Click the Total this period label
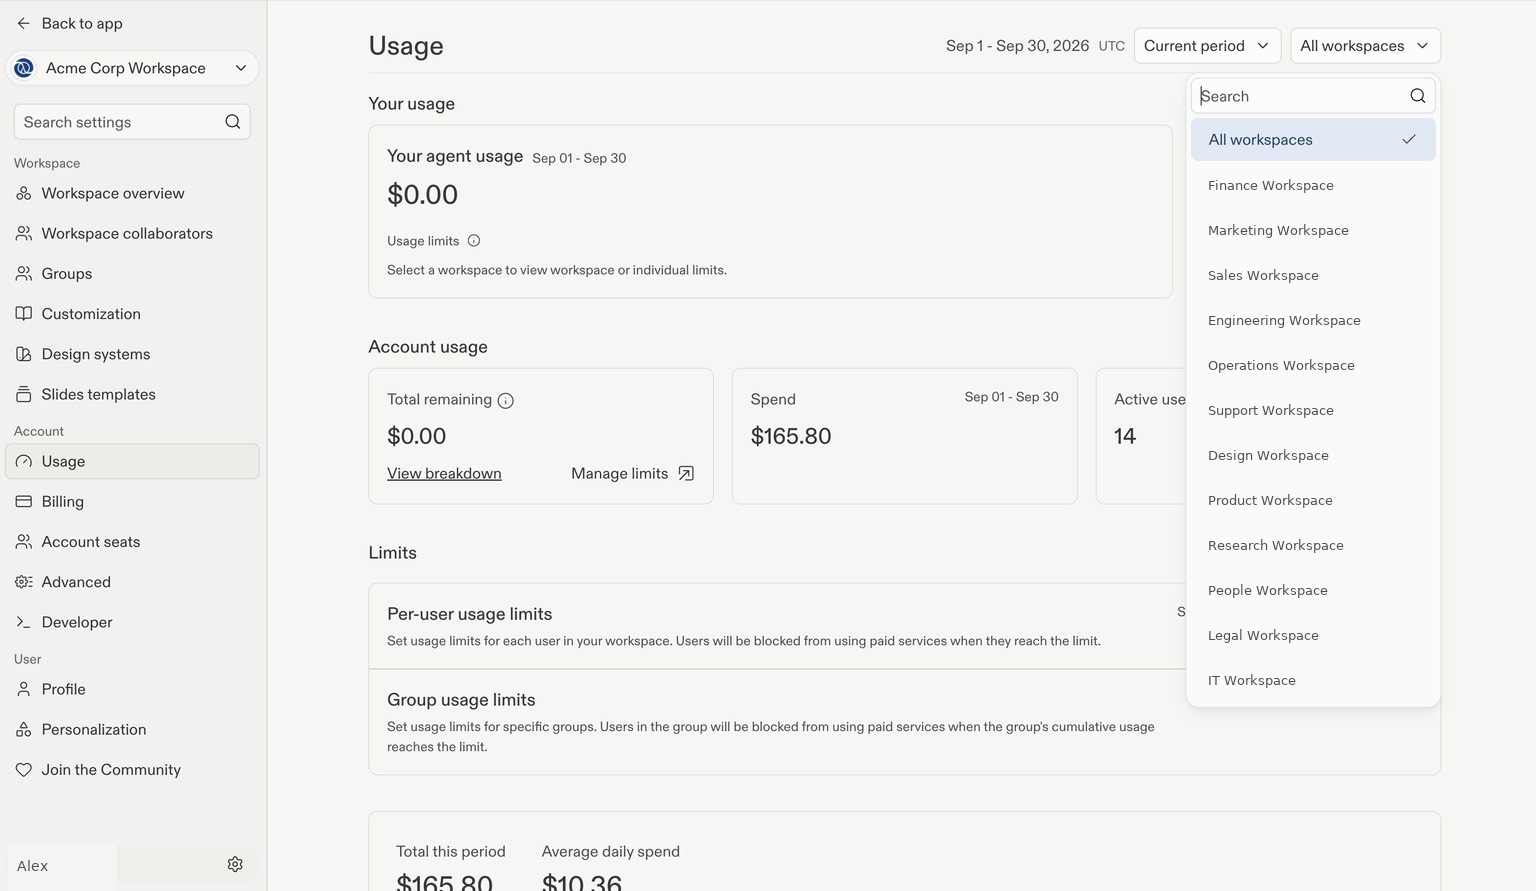Screen dimensions: 1536x891 tap(451, 851)
